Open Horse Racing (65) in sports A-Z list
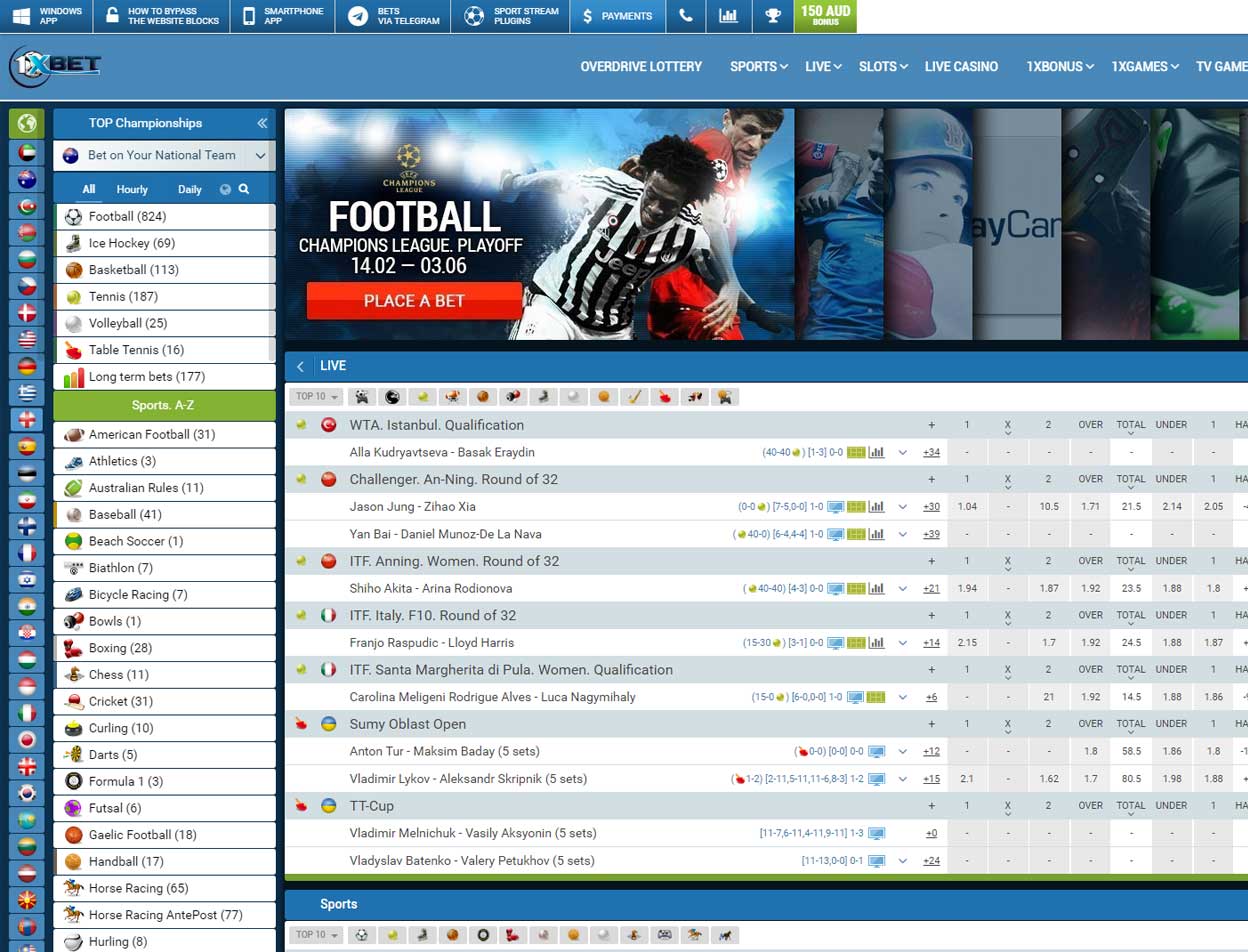Viewport: 1248px width, 952px height. tap(164, 888)
